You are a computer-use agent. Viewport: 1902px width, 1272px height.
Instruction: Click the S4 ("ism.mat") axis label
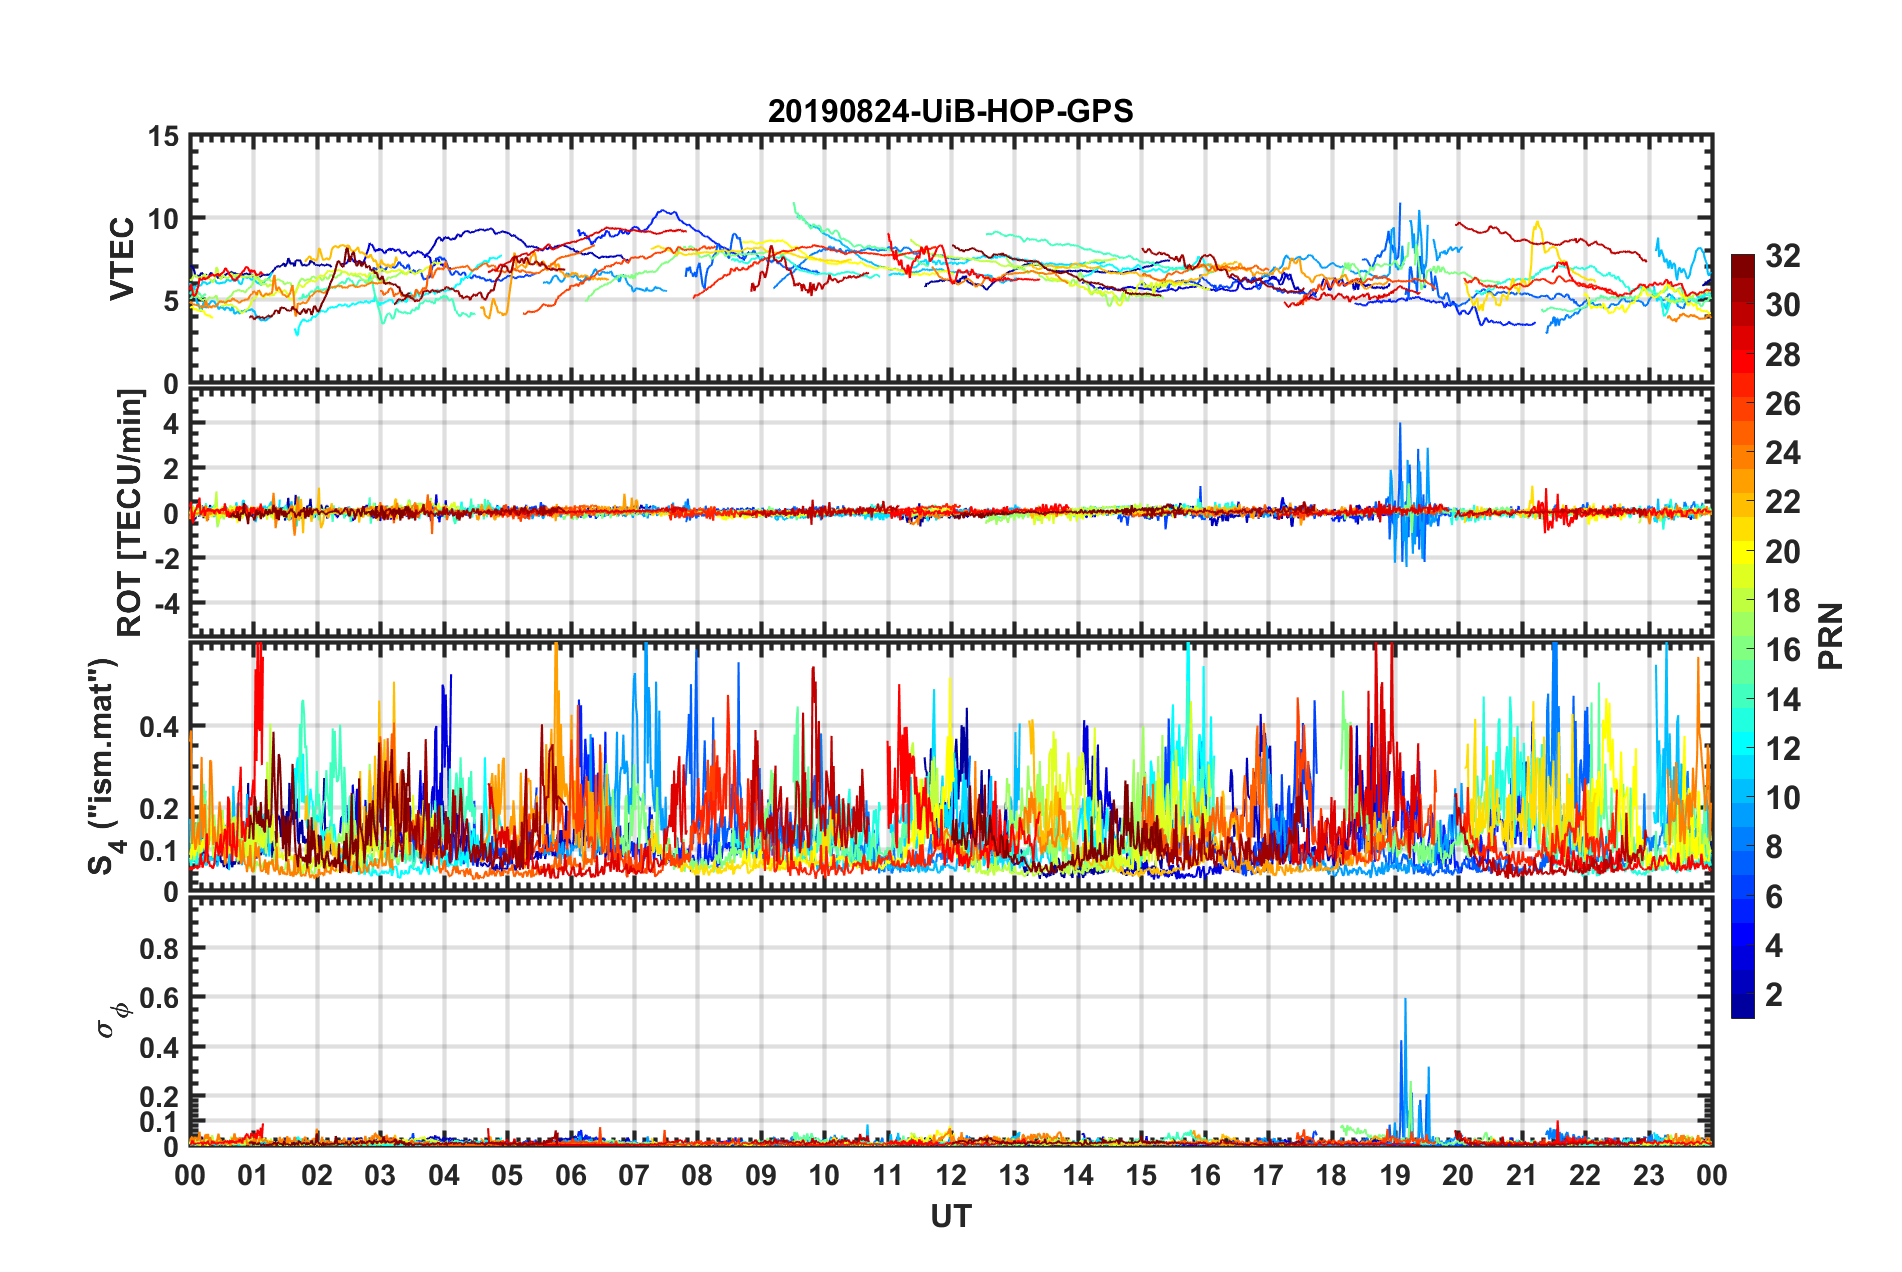(104, 766)
